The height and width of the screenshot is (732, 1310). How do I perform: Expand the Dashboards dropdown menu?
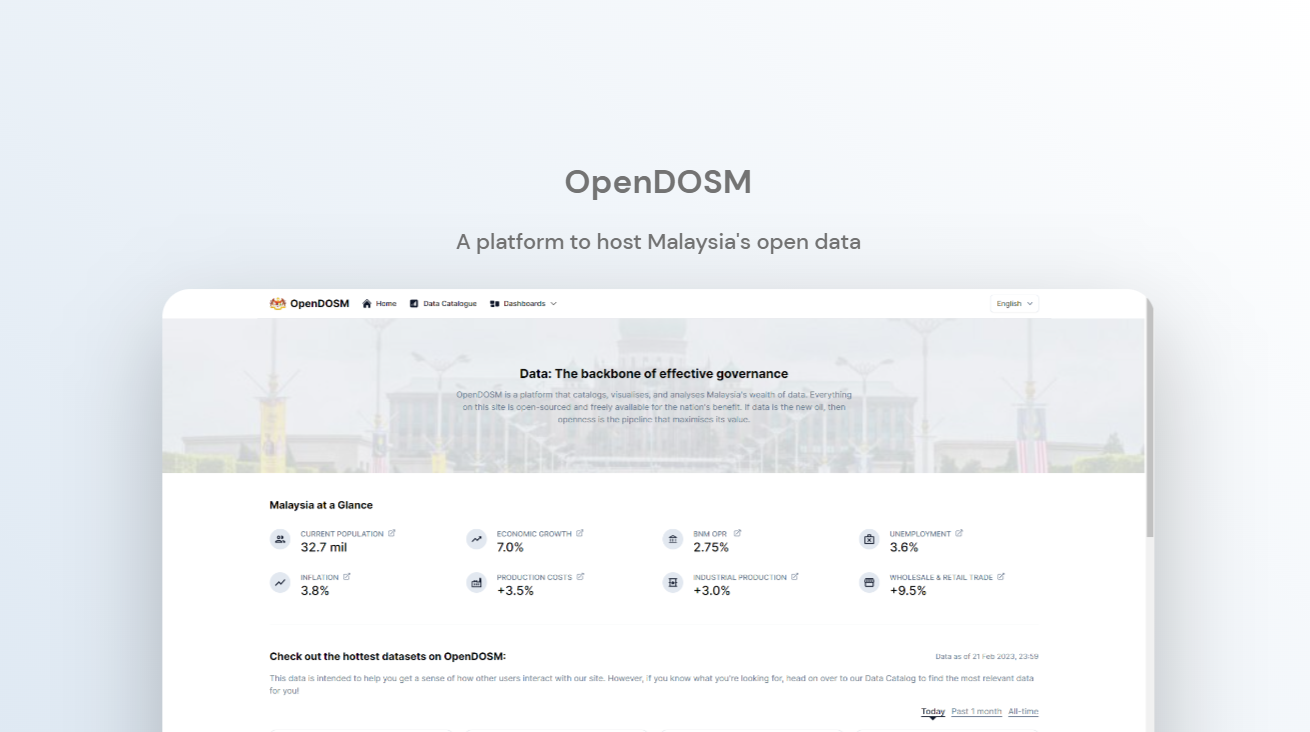[x=523, y=304]
